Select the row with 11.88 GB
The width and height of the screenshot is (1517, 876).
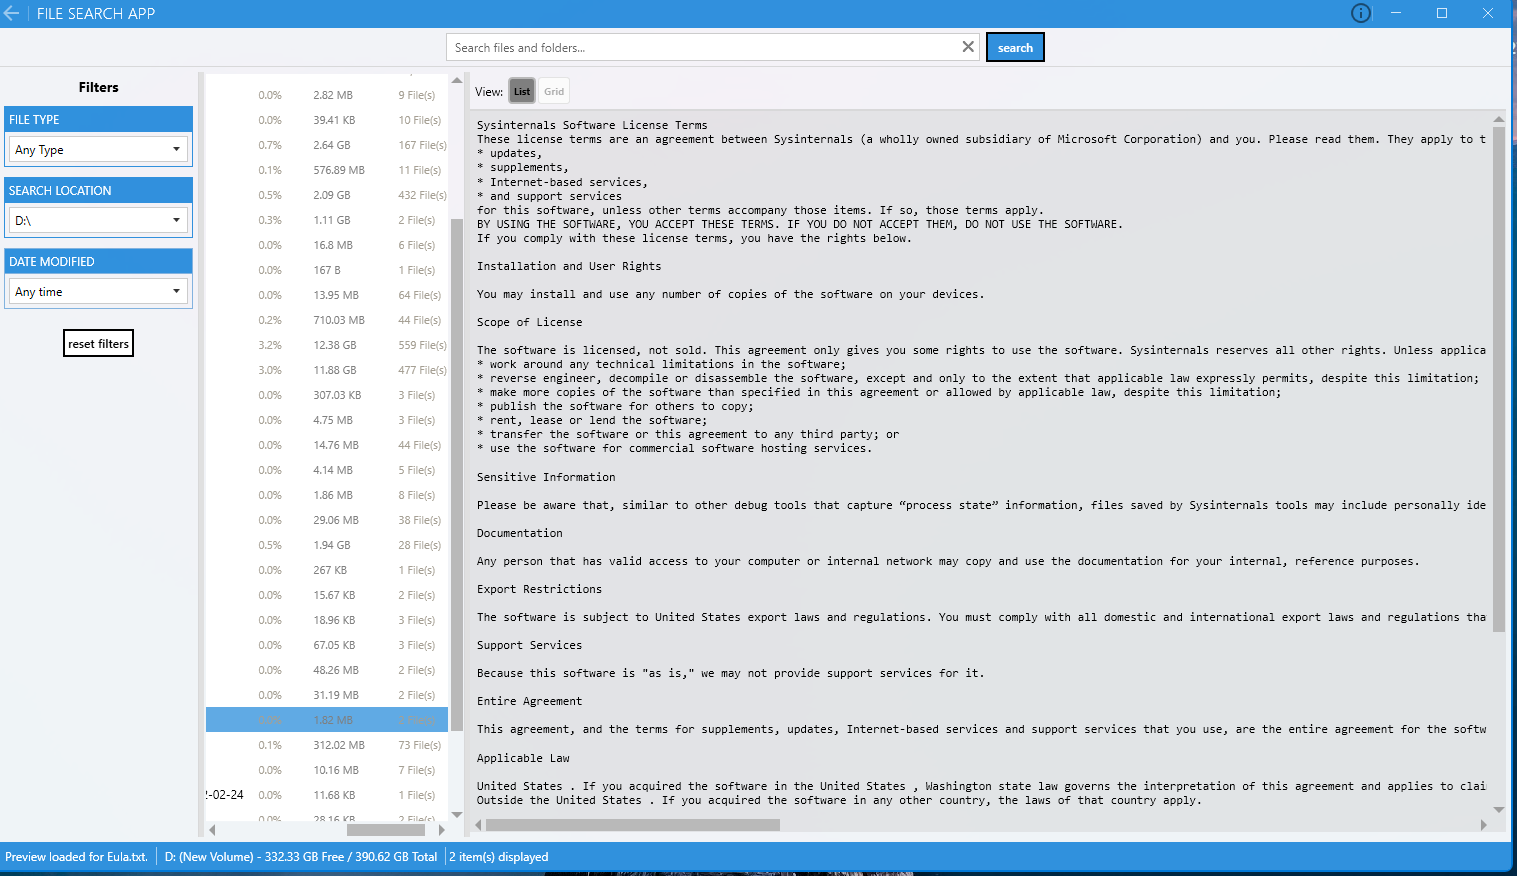(327, 370)
